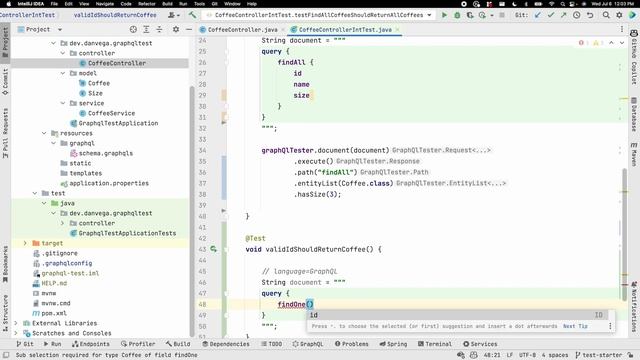Open GitHub Copilot side panel
Viewport: 640px width, 360px height.
[x=634, y=57]
